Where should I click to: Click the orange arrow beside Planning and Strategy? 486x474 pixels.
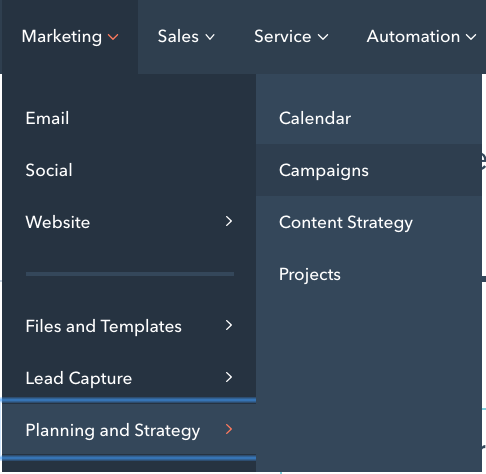click(x=229, y=429)
